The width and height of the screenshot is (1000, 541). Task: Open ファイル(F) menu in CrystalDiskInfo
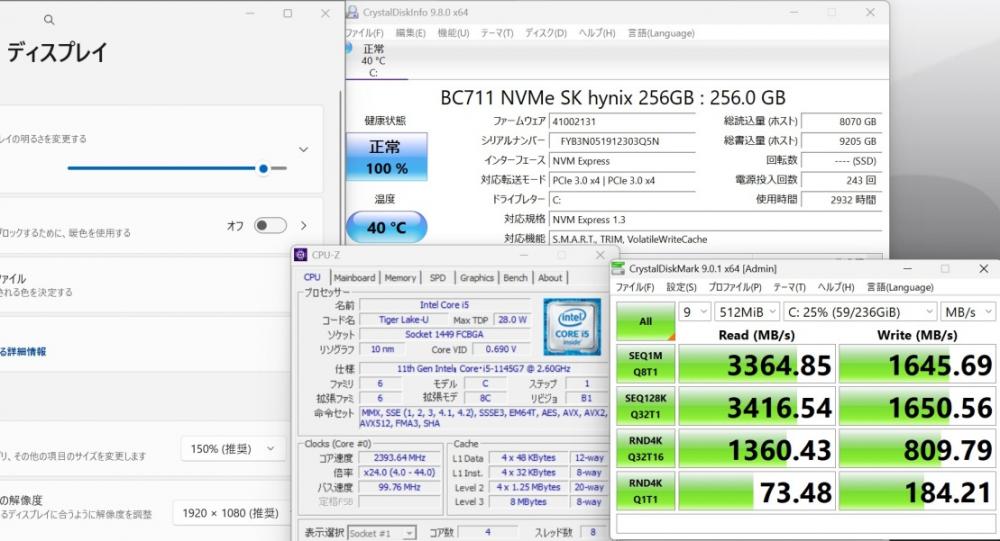365,33
